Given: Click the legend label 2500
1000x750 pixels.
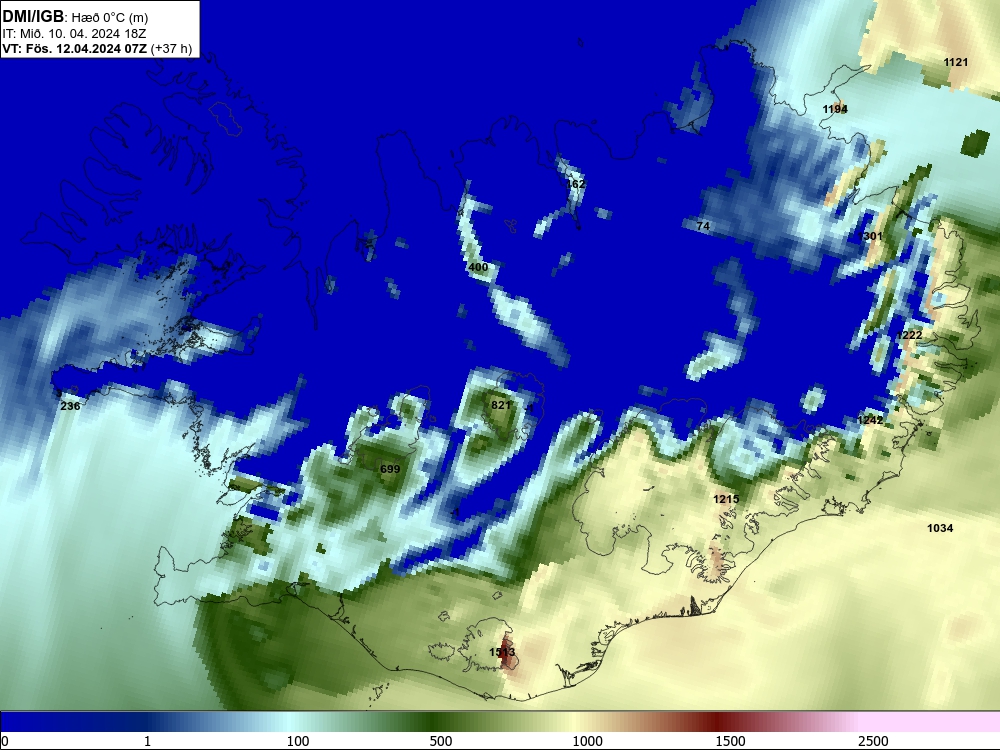Looking at the screenshot, I should (873, 741).
